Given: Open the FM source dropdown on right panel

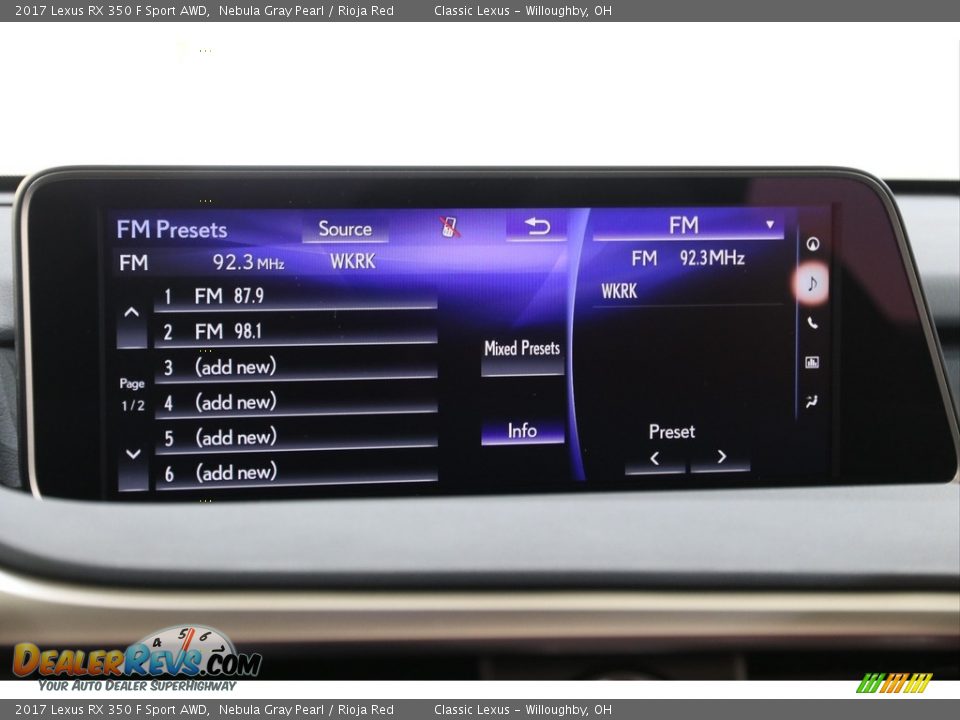Looking at the screenshot, I should 688,225.
